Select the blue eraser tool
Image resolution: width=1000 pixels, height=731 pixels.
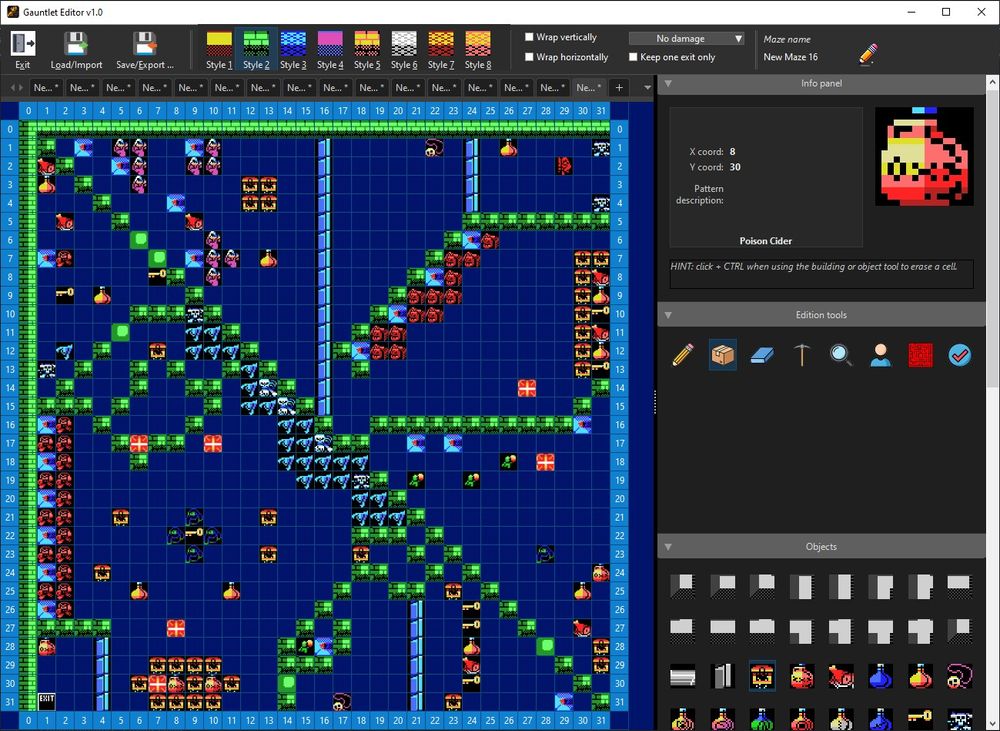762,355
